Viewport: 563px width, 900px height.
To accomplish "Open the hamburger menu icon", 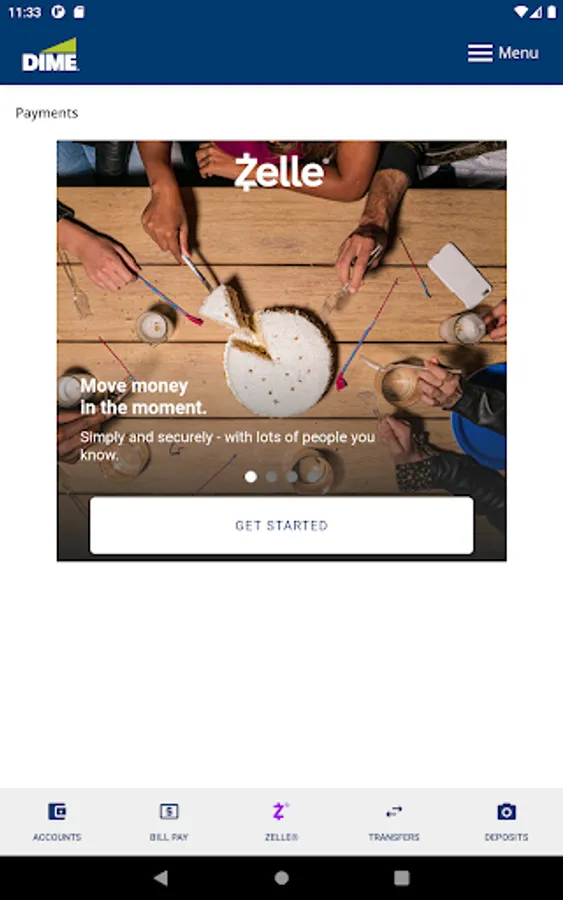I will coord(480,53).
